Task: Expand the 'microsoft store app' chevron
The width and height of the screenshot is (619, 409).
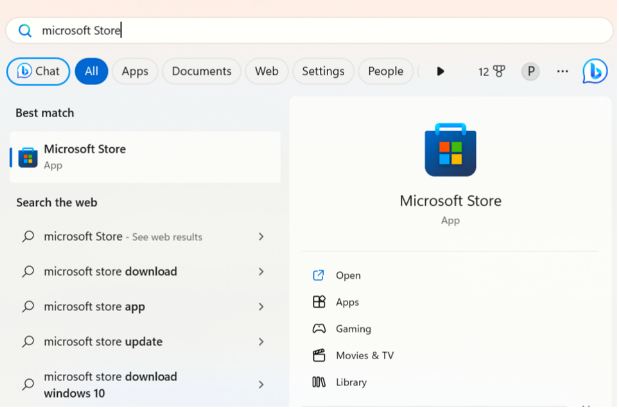Action: point(261,307)
